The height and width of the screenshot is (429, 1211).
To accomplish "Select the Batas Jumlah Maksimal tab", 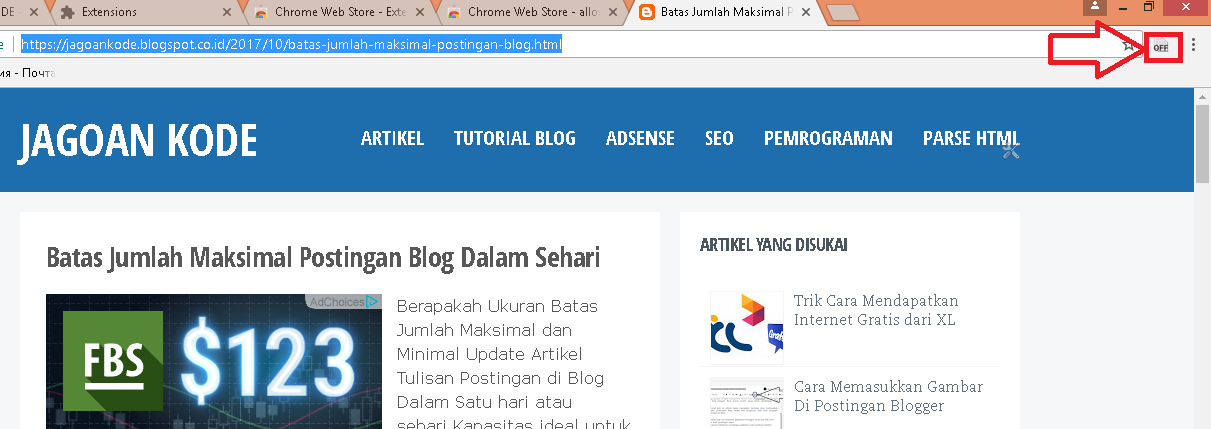I will [728, 12].
